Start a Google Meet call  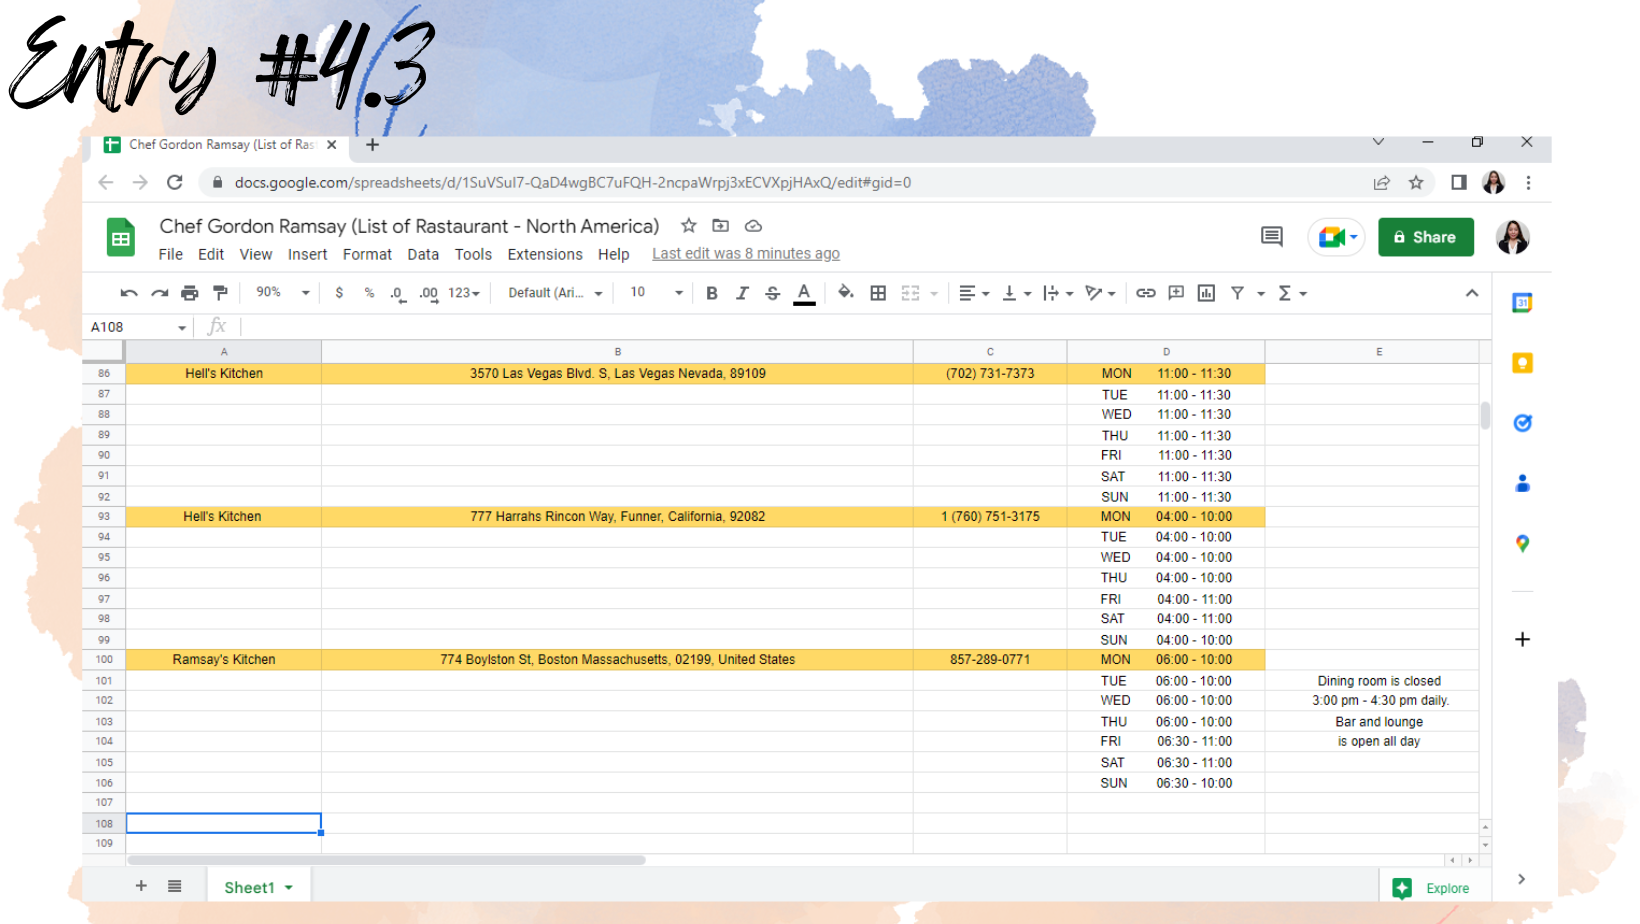1336,237
